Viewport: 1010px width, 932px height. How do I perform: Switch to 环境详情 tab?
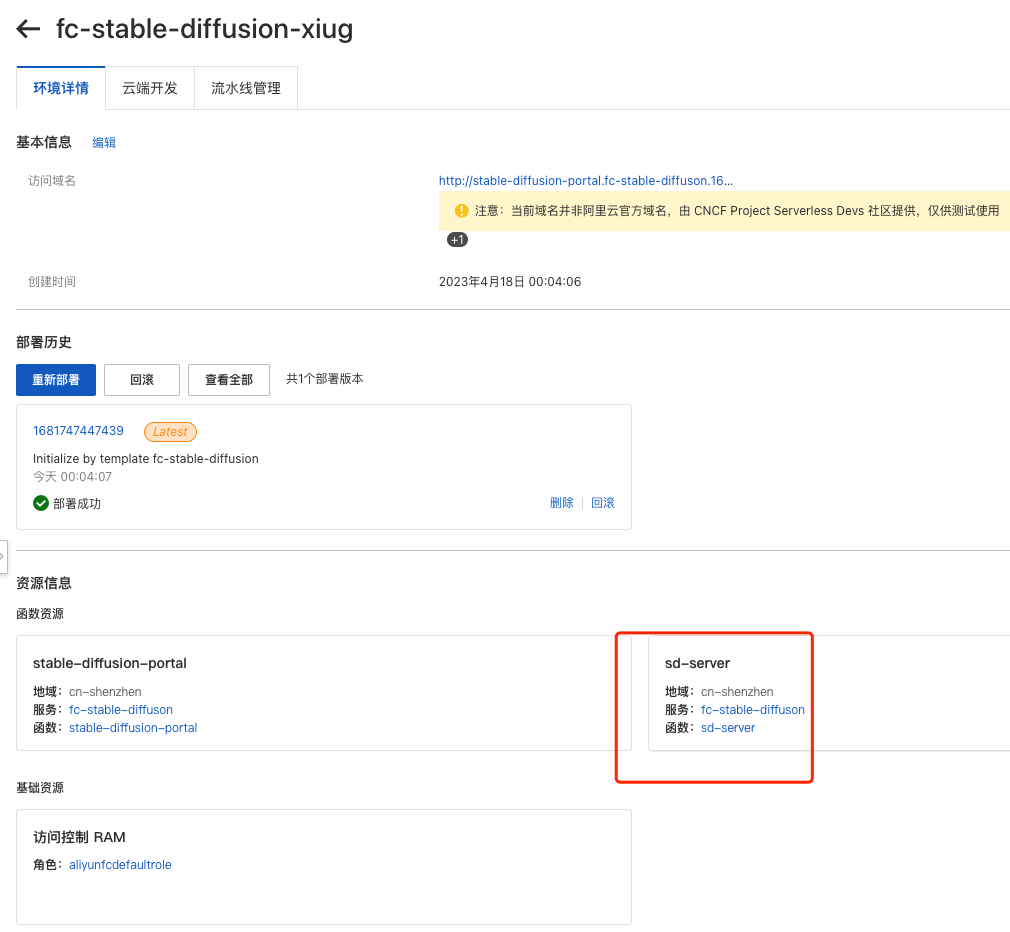pos(61,88)
